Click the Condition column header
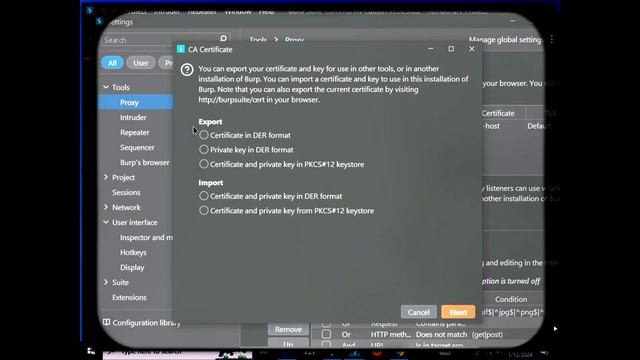The image size is (640, 360). click(511, 299)
